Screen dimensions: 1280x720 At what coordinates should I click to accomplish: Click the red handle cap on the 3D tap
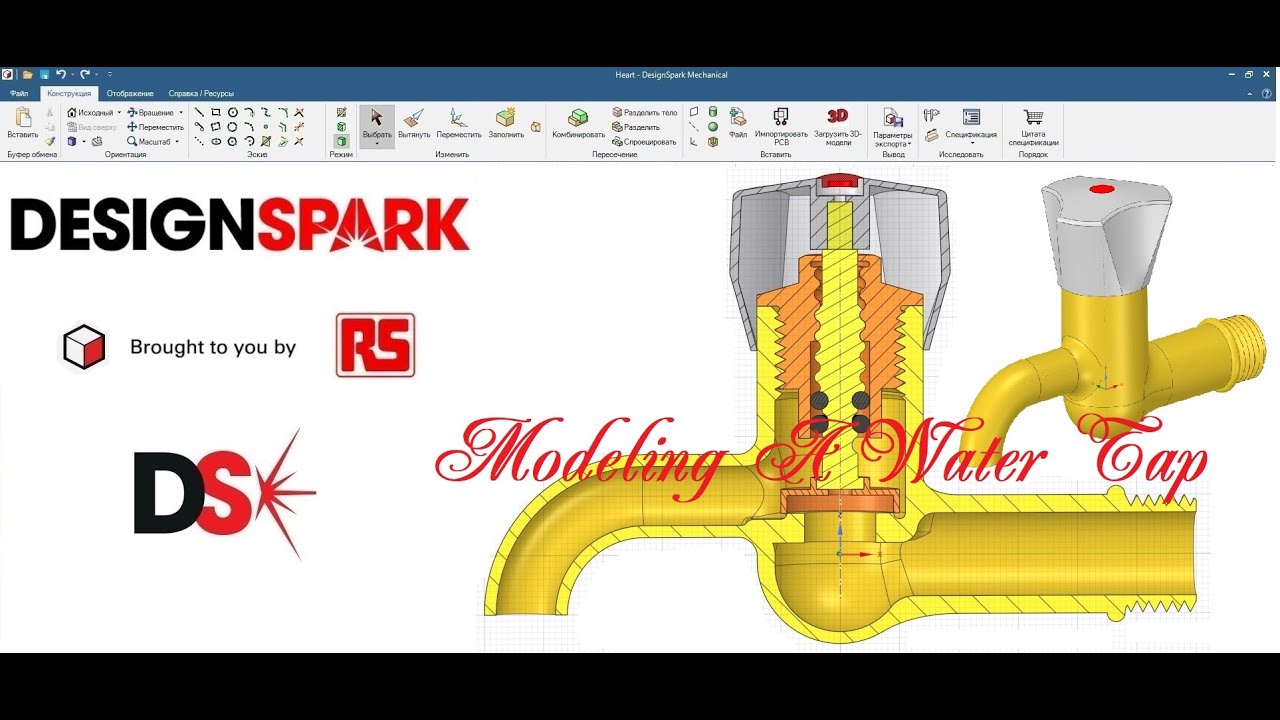click(x=1101, y=188)
